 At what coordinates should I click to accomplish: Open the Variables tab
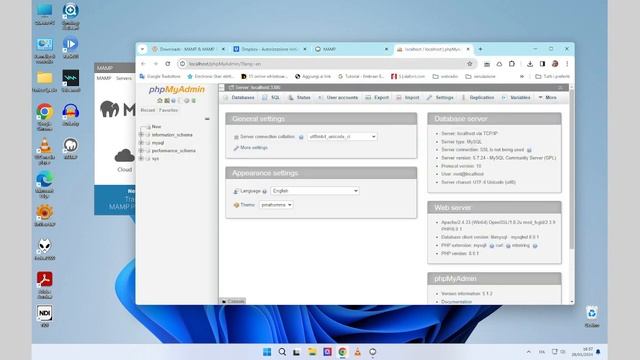click(516, 98)
